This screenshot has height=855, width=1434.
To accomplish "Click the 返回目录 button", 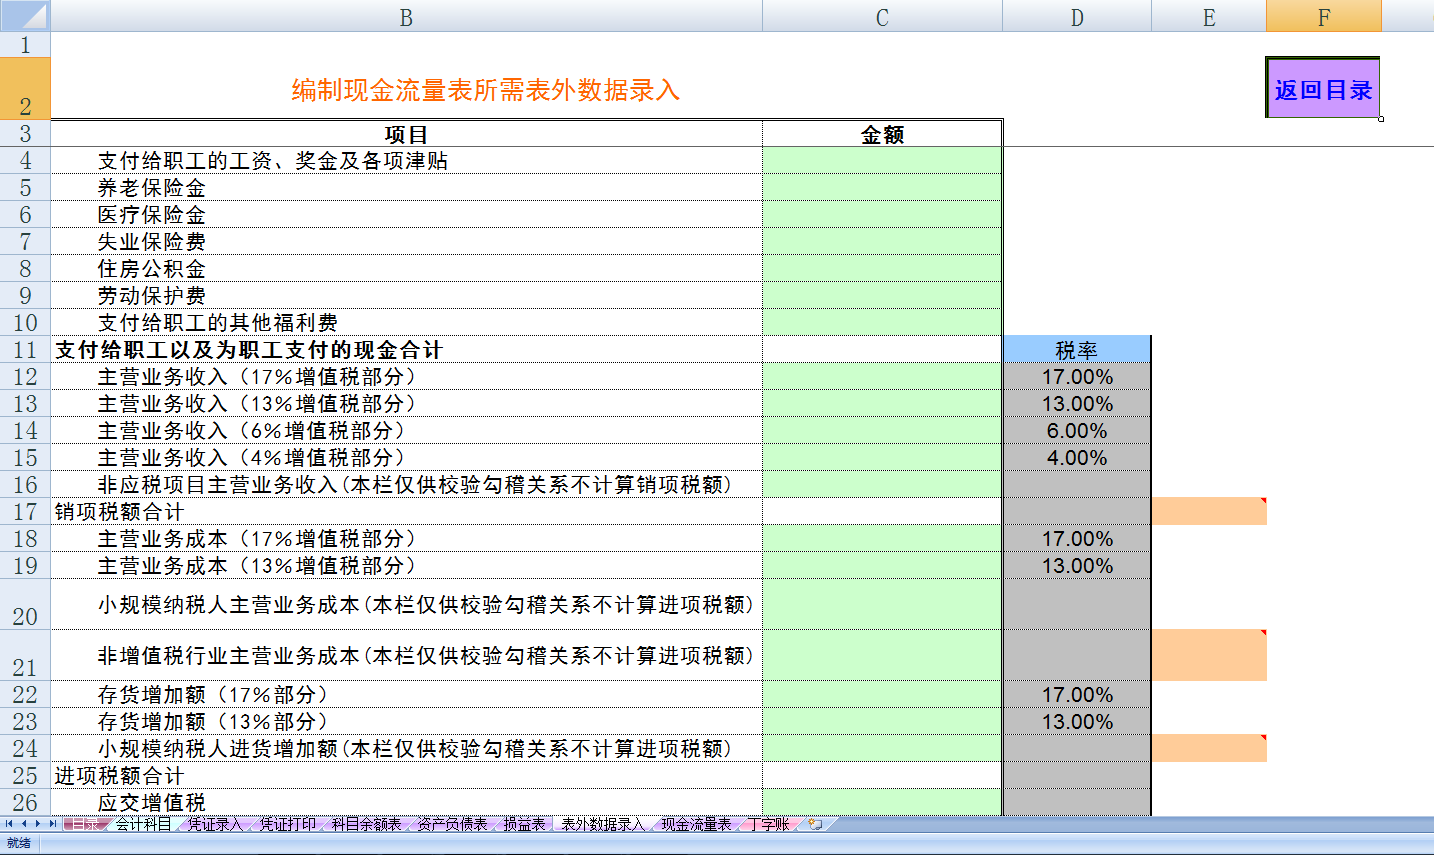I will (1323, 89).
